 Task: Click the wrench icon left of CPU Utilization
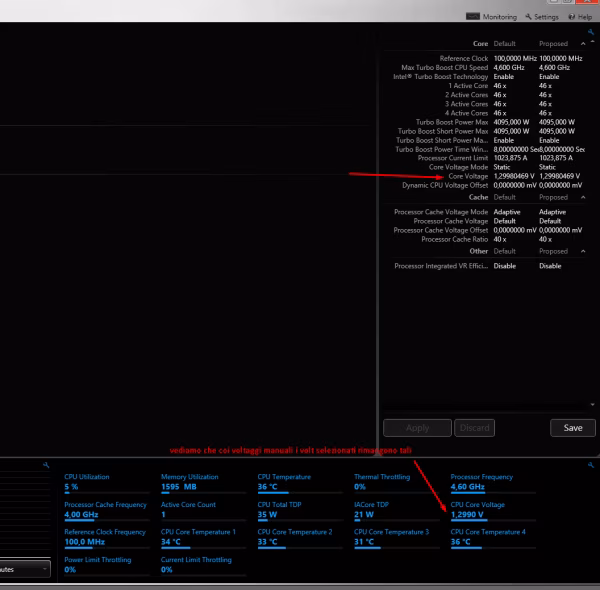(46, 465)
